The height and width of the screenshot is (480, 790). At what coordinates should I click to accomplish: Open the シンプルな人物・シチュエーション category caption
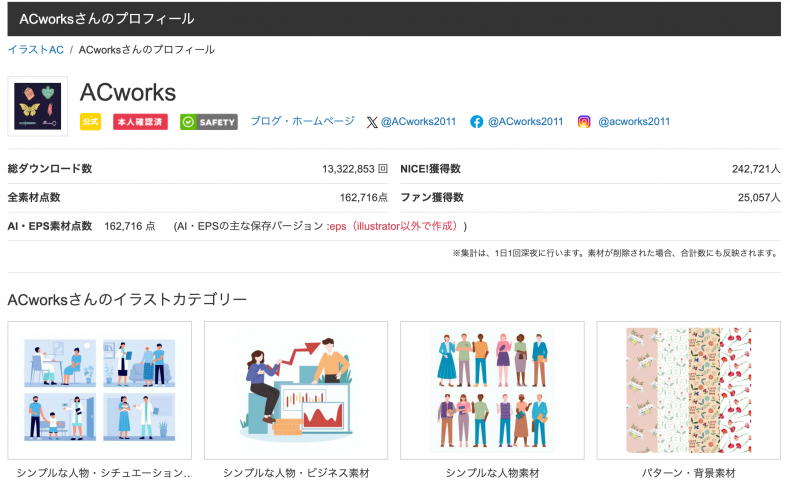coord(104,473)
